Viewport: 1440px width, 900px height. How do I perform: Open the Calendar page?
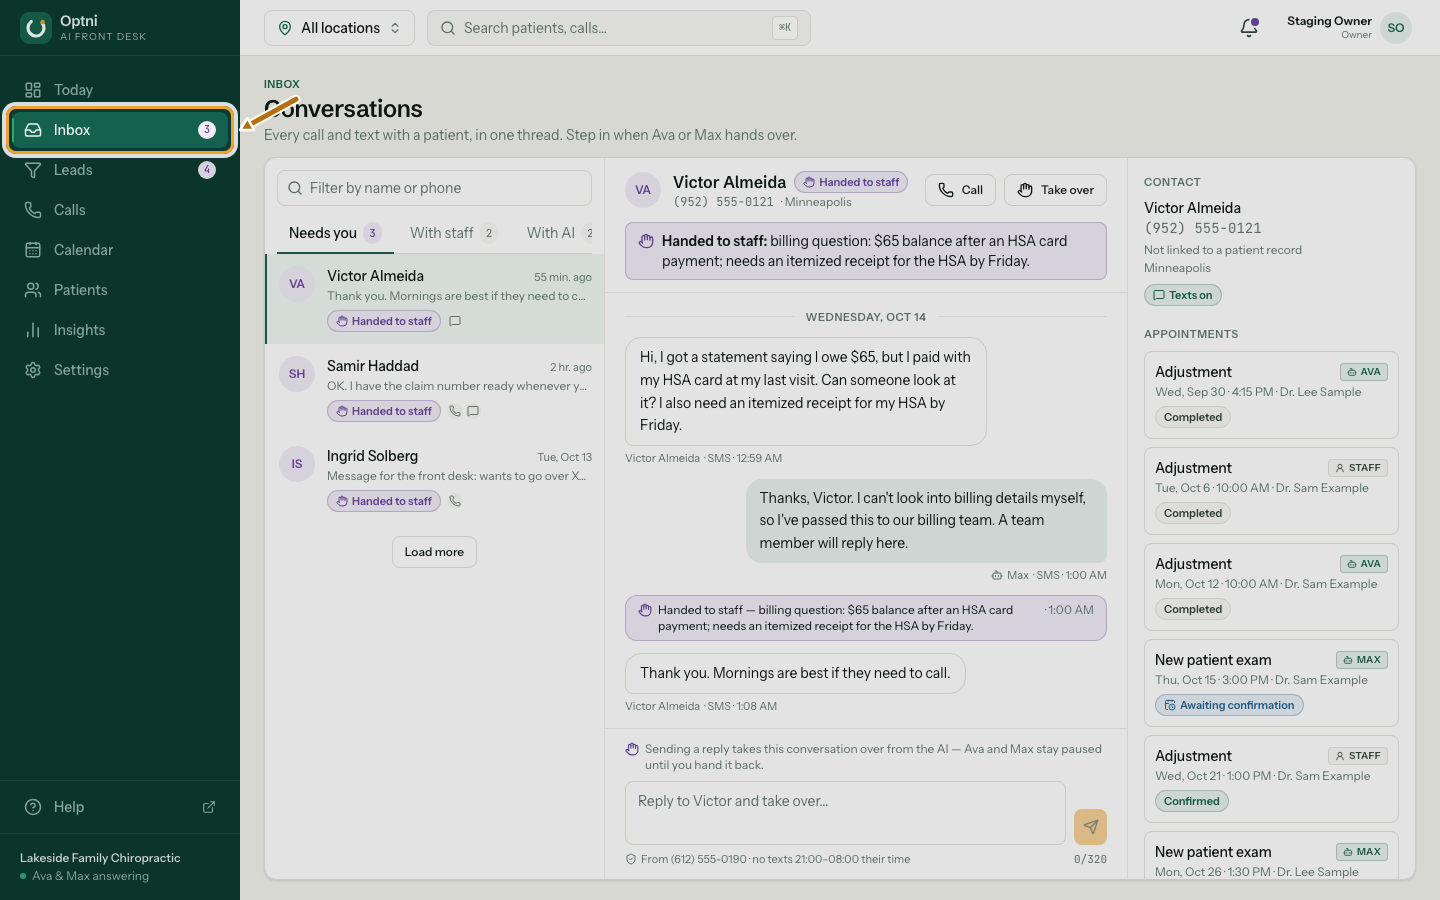120,250
